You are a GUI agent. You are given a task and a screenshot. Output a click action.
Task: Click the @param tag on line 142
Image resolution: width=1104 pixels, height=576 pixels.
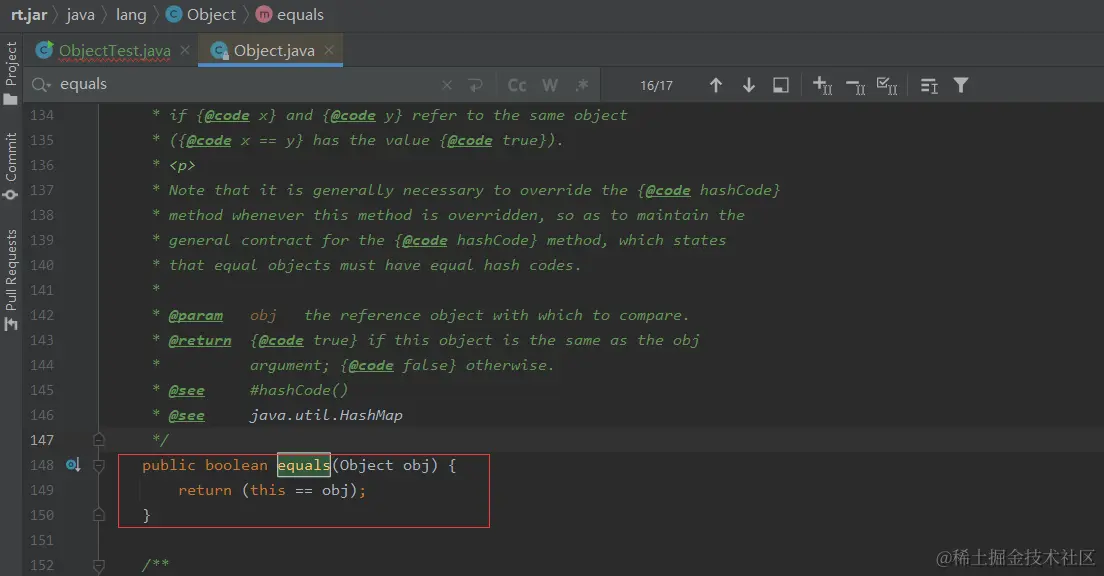(196, 315)
